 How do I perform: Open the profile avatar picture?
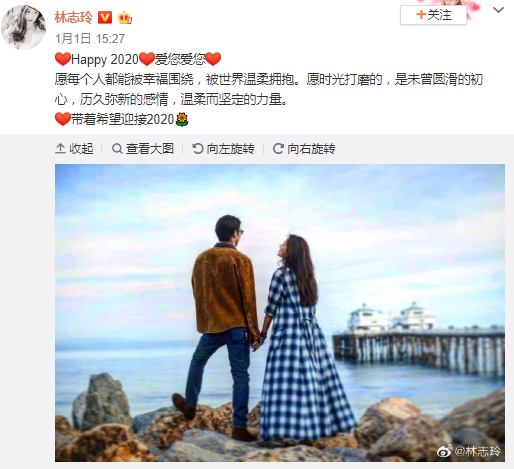(x=23, y=27)
